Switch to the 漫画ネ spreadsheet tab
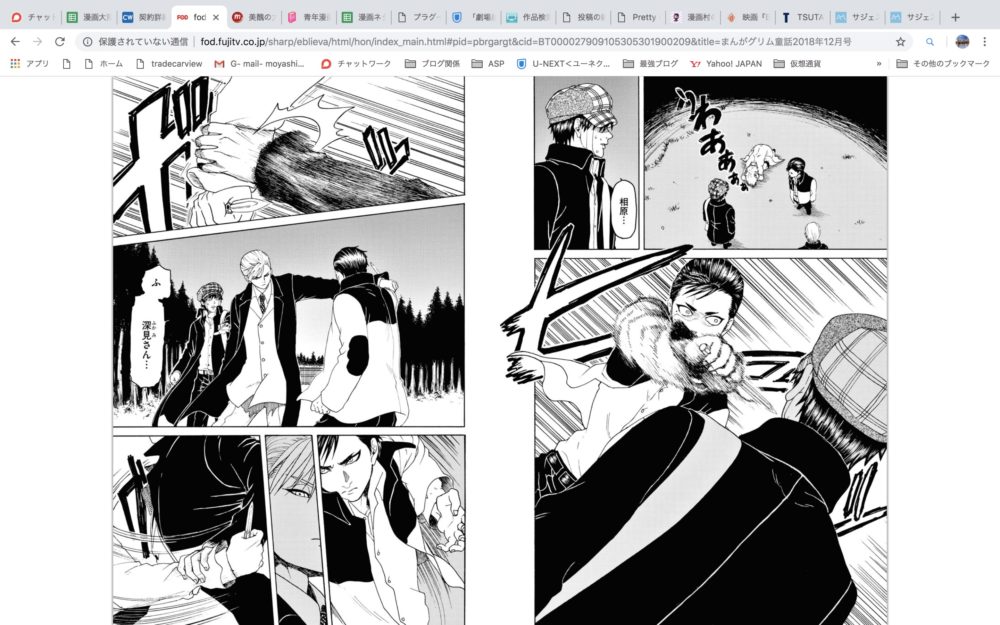1000x625 pixels. [364, 17]
